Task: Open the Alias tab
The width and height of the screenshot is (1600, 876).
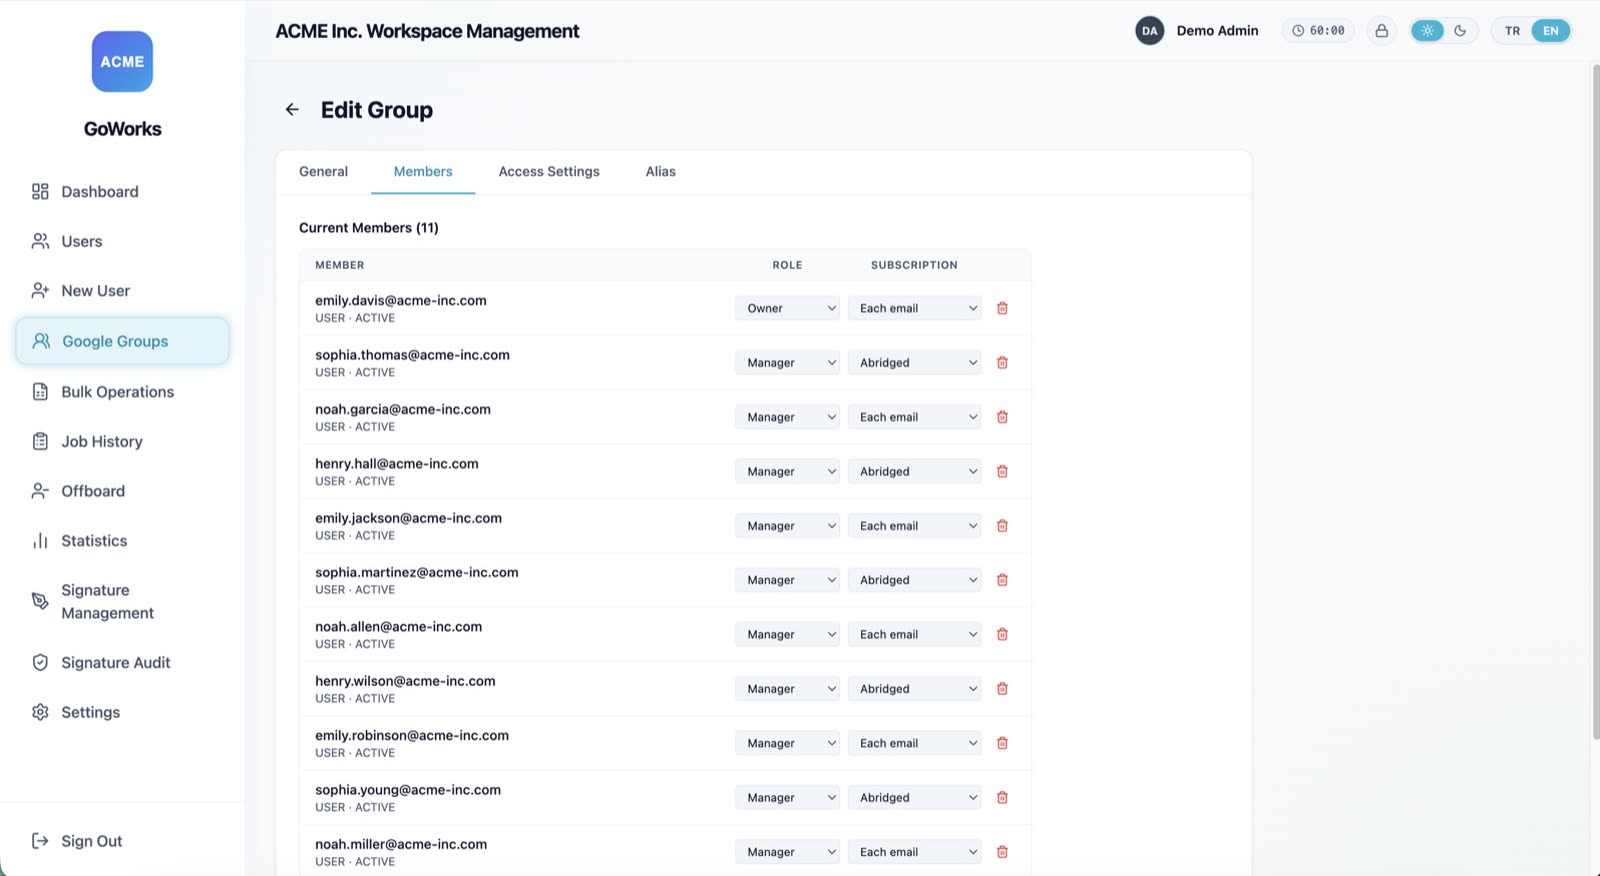Action: [x=660, y=172]
